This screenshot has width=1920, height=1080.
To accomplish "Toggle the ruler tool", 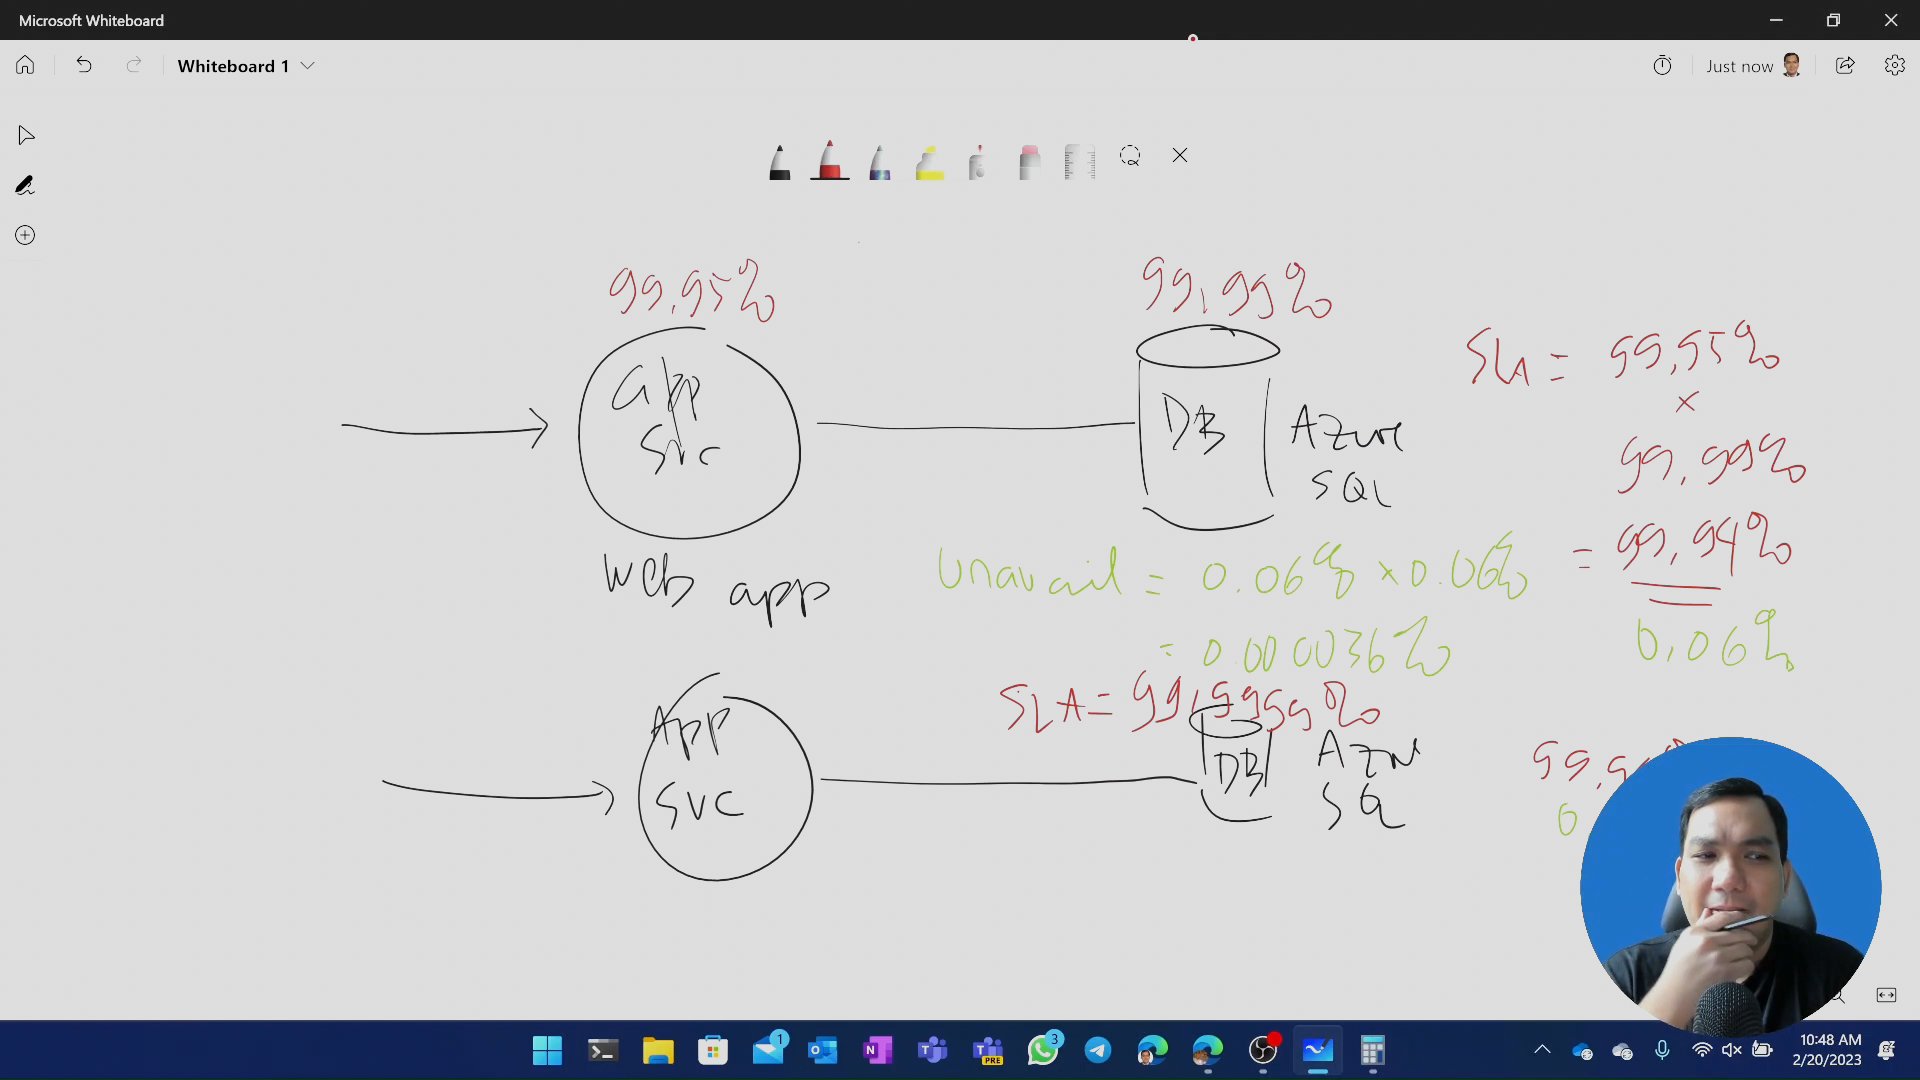I will (1079, 161).
